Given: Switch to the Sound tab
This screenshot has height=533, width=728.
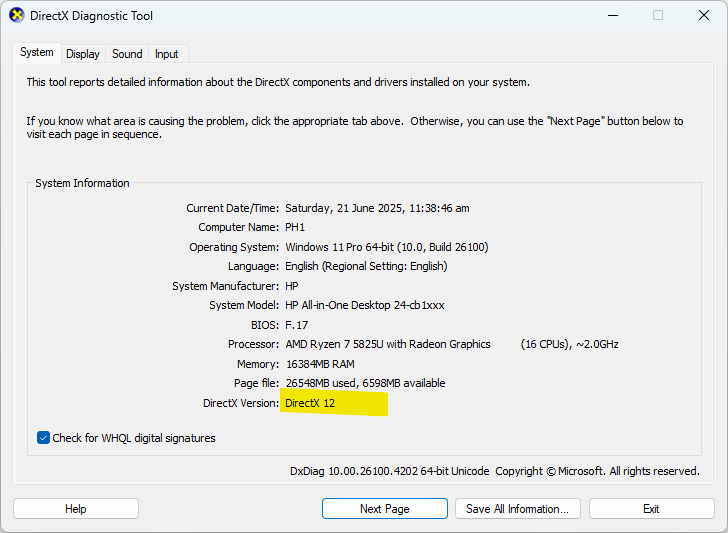Looking at the screenshot, I should point(127,54).
